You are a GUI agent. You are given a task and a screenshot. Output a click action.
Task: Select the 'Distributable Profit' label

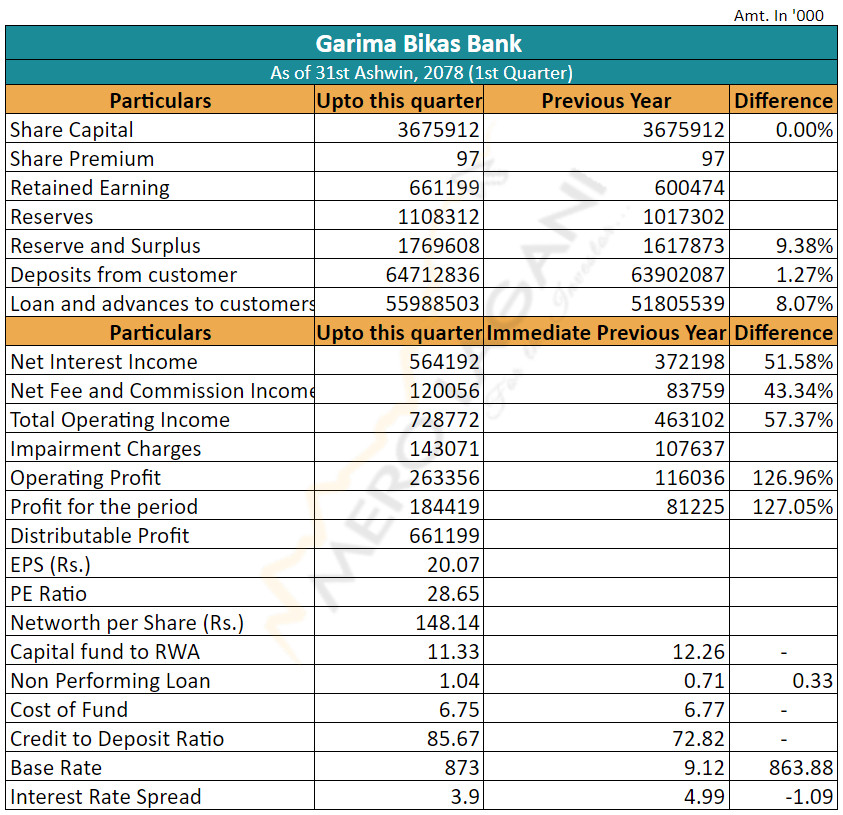click(x=99, y=536)
